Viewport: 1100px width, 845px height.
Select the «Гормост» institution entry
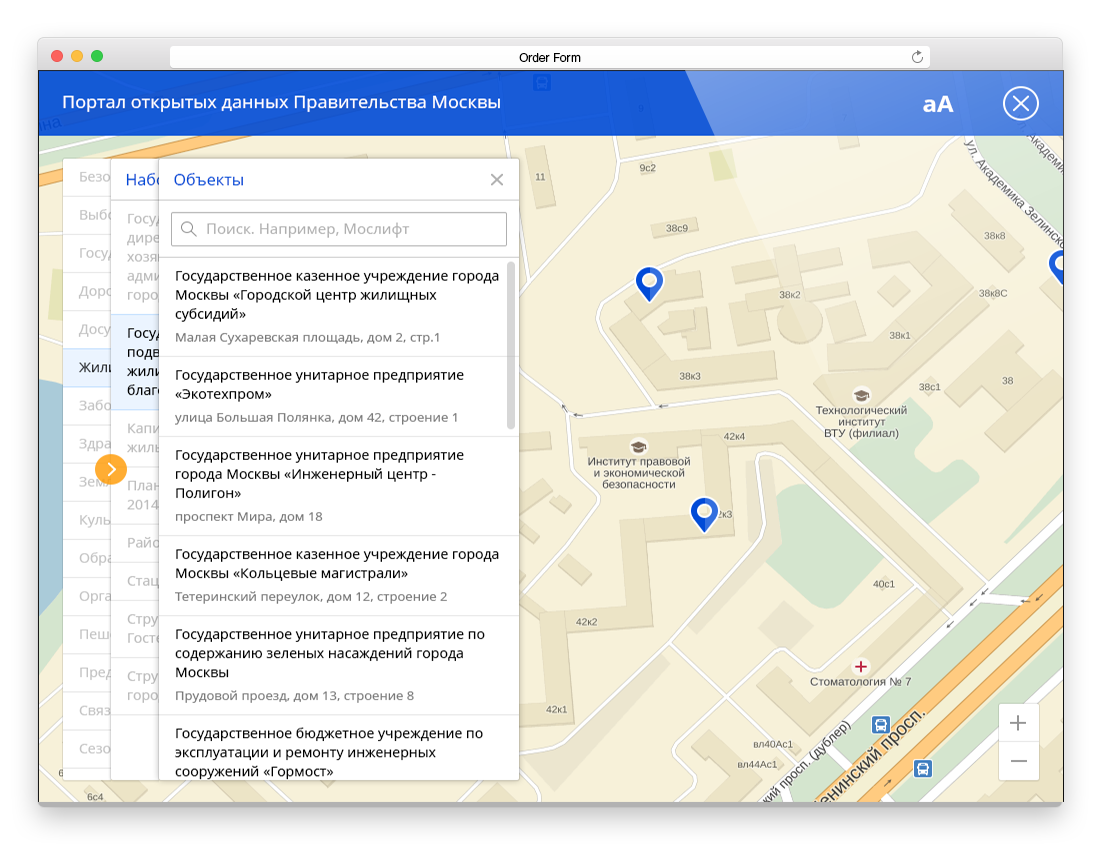pyautogui.click(x=337, y=748)
